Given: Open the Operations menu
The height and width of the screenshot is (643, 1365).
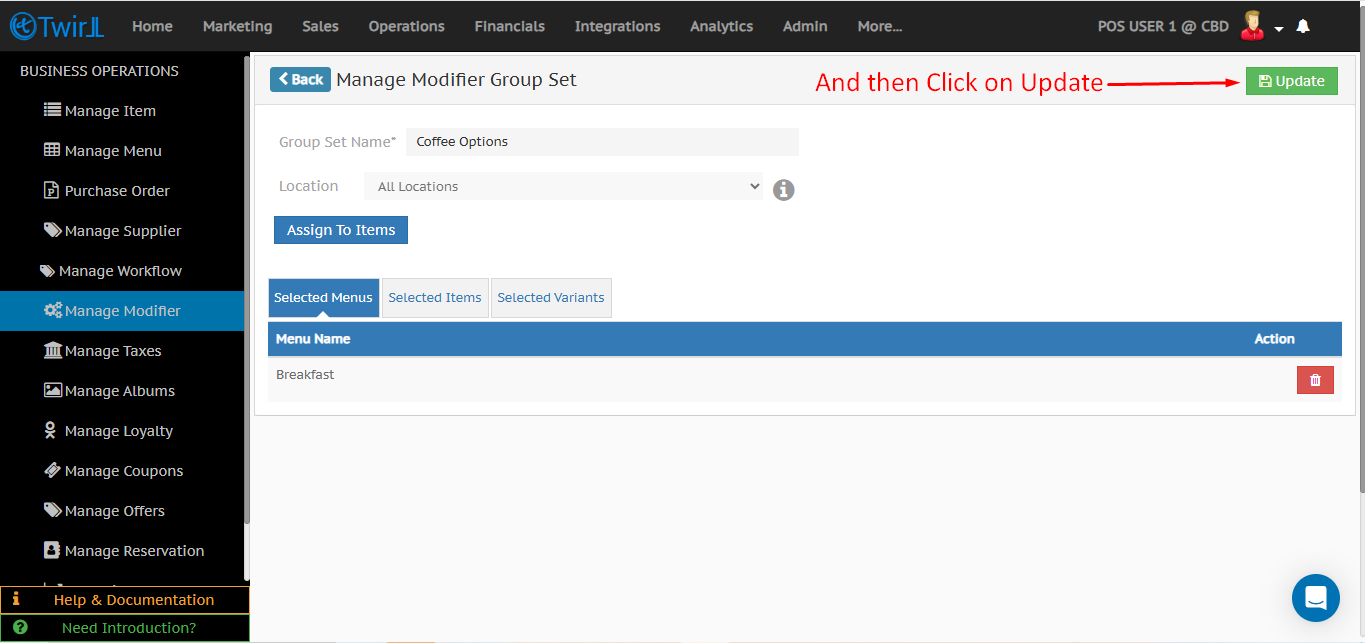Looking at the screenshot, I should [x=406, y=27].
